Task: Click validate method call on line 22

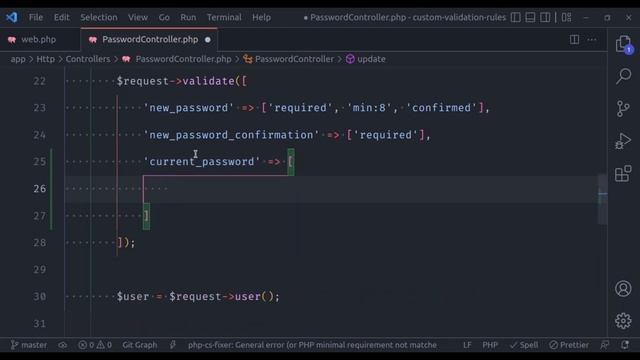Action: point(209,81)
